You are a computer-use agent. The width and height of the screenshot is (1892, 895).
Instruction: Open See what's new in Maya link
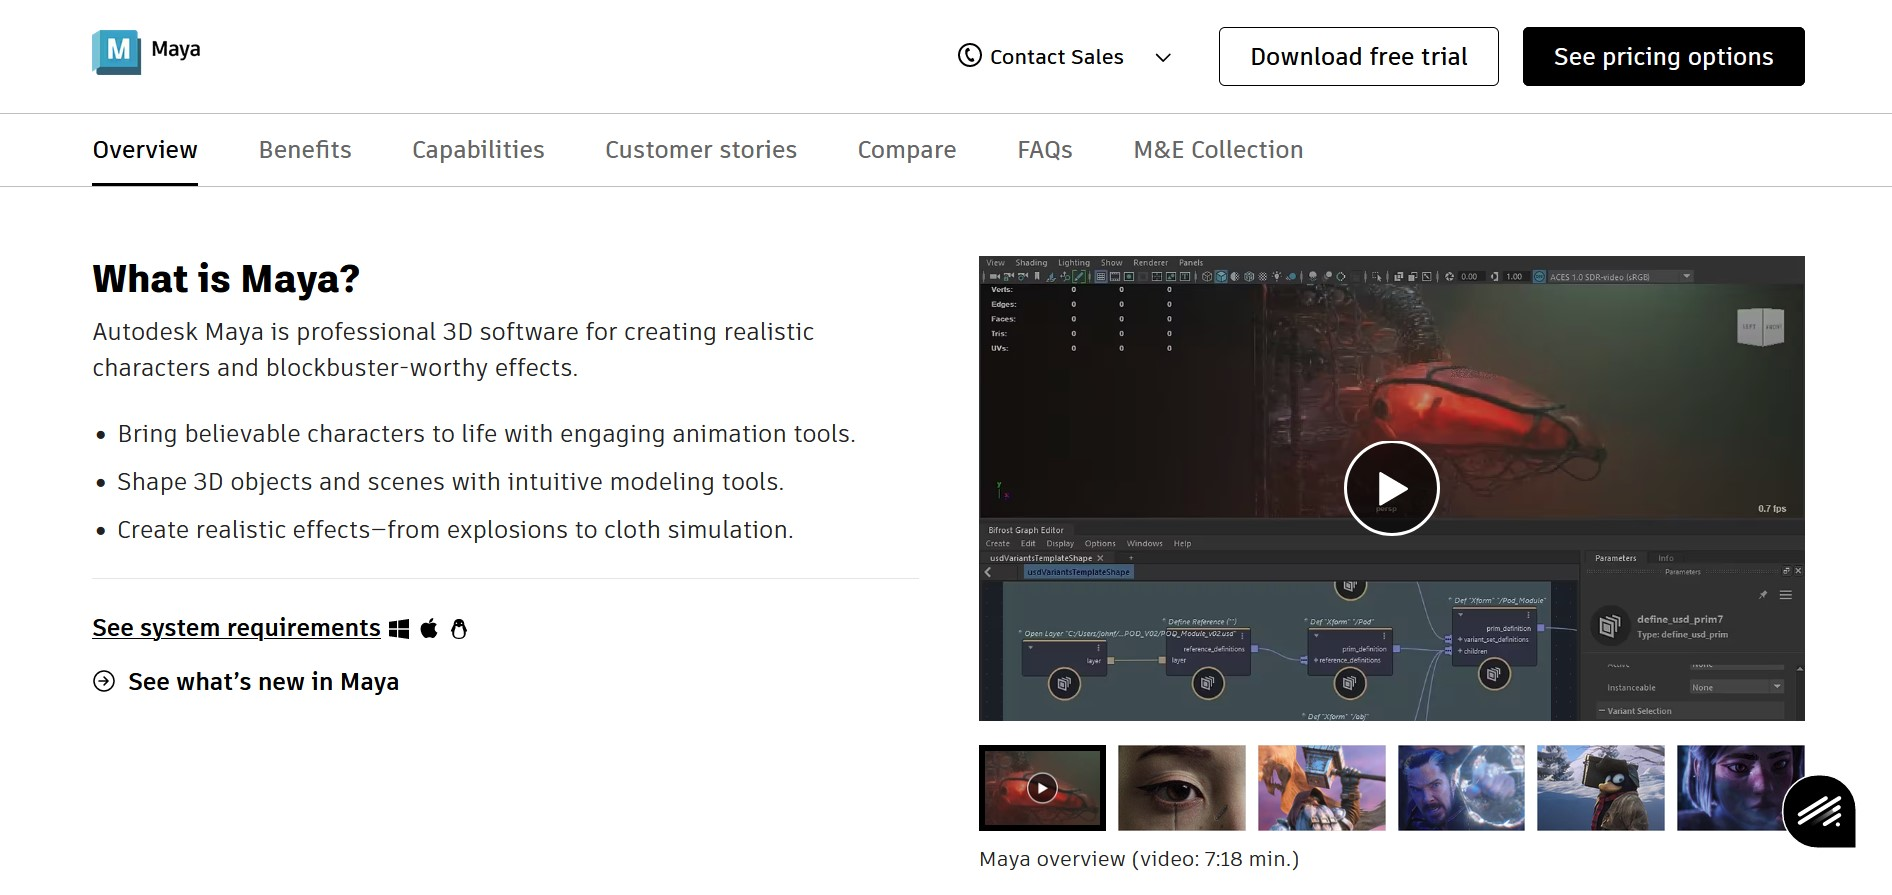[263, 682]
